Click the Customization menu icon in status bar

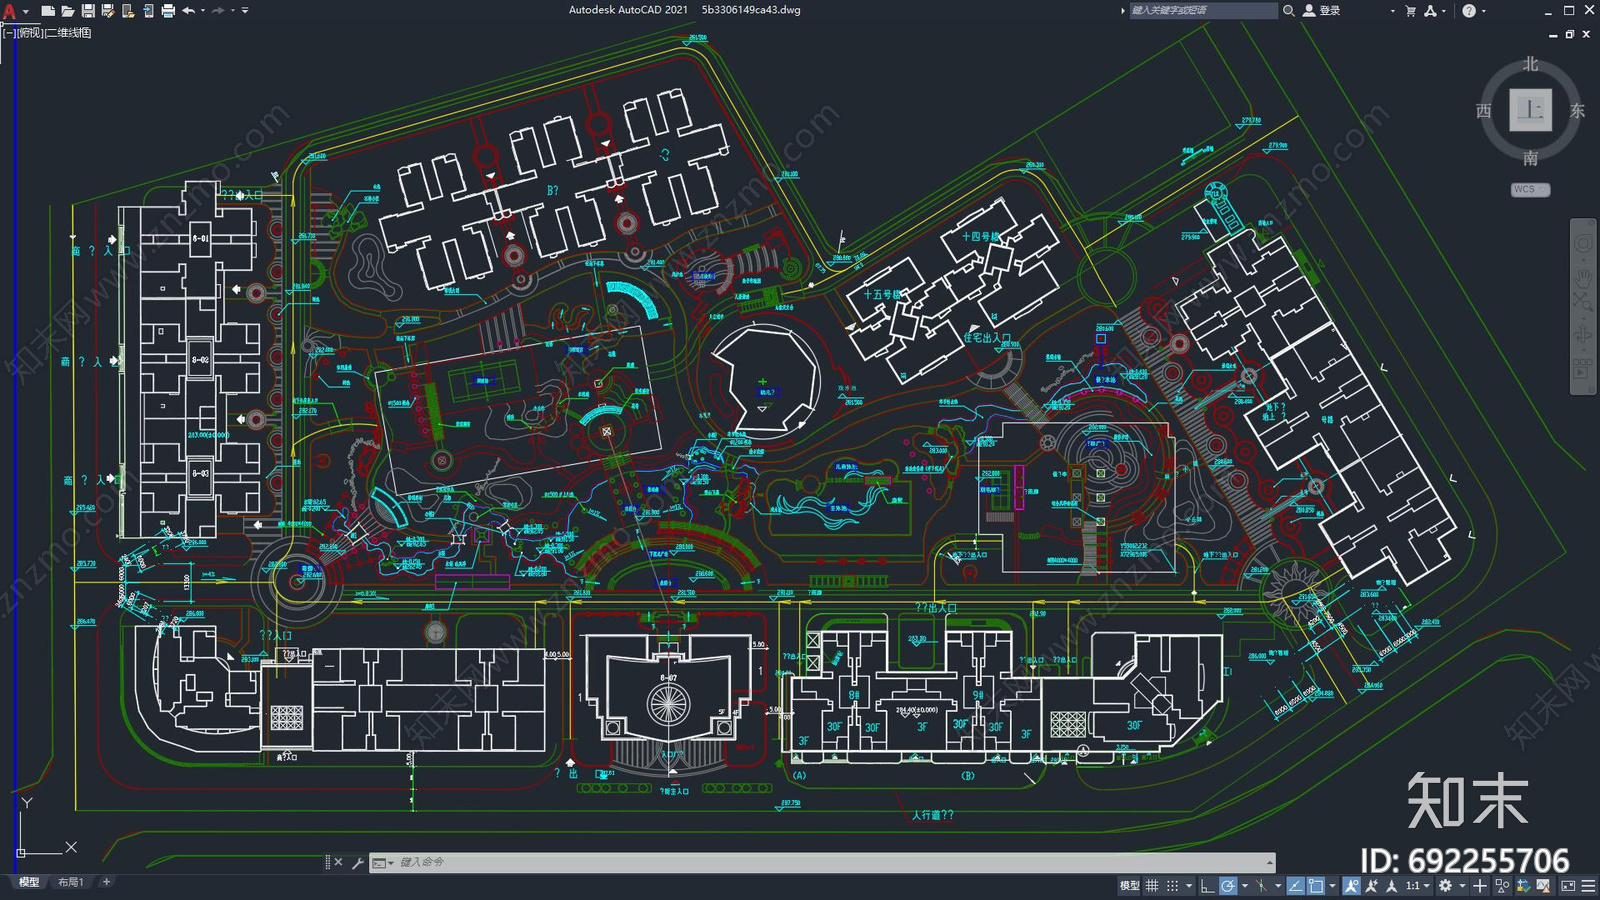[x=1588, y=886]
